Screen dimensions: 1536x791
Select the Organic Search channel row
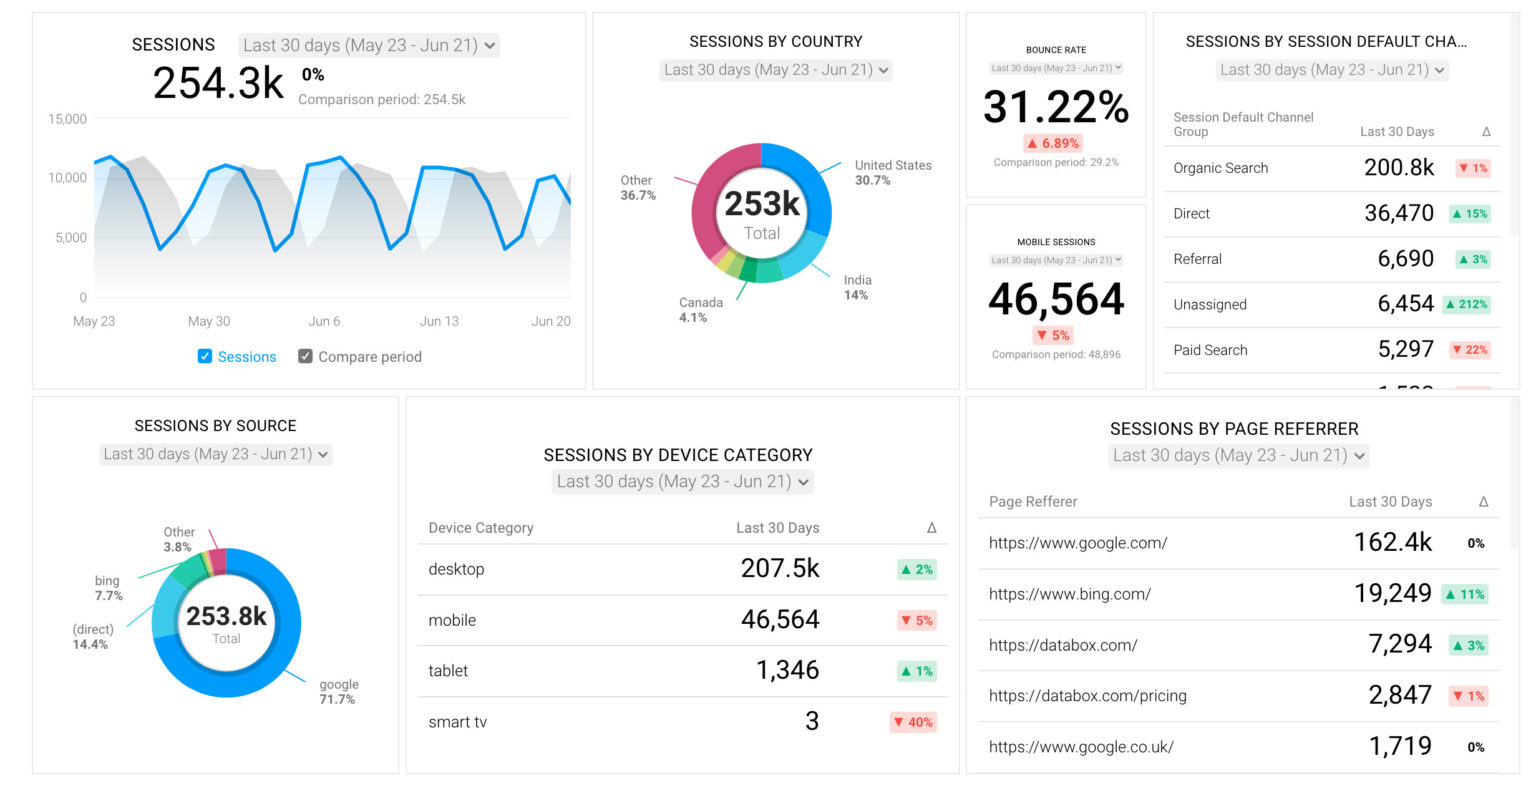[x=1221, y=168]
